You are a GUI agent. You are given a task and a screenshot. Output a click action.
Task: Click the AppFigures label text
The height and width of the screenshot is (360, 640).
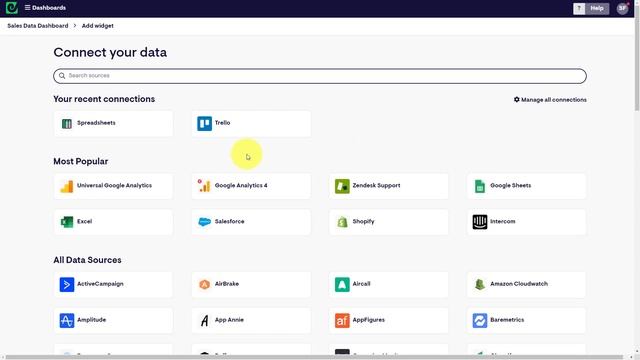[369, 320]
